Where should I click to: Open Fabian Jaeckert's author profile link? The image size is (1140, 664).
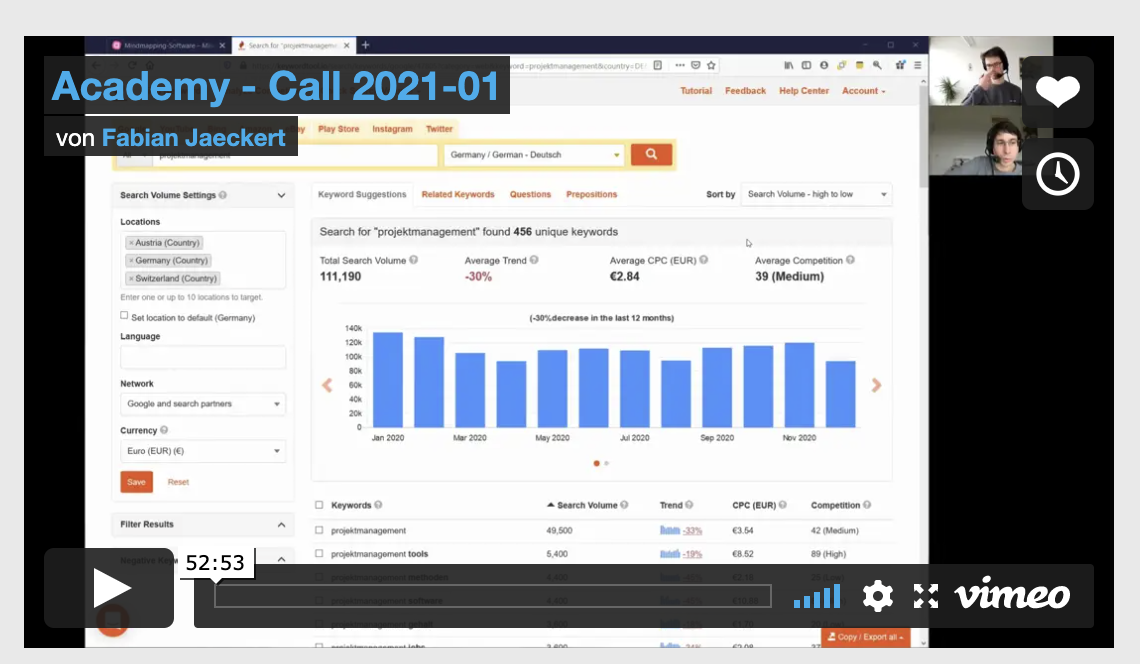point(193,137)
